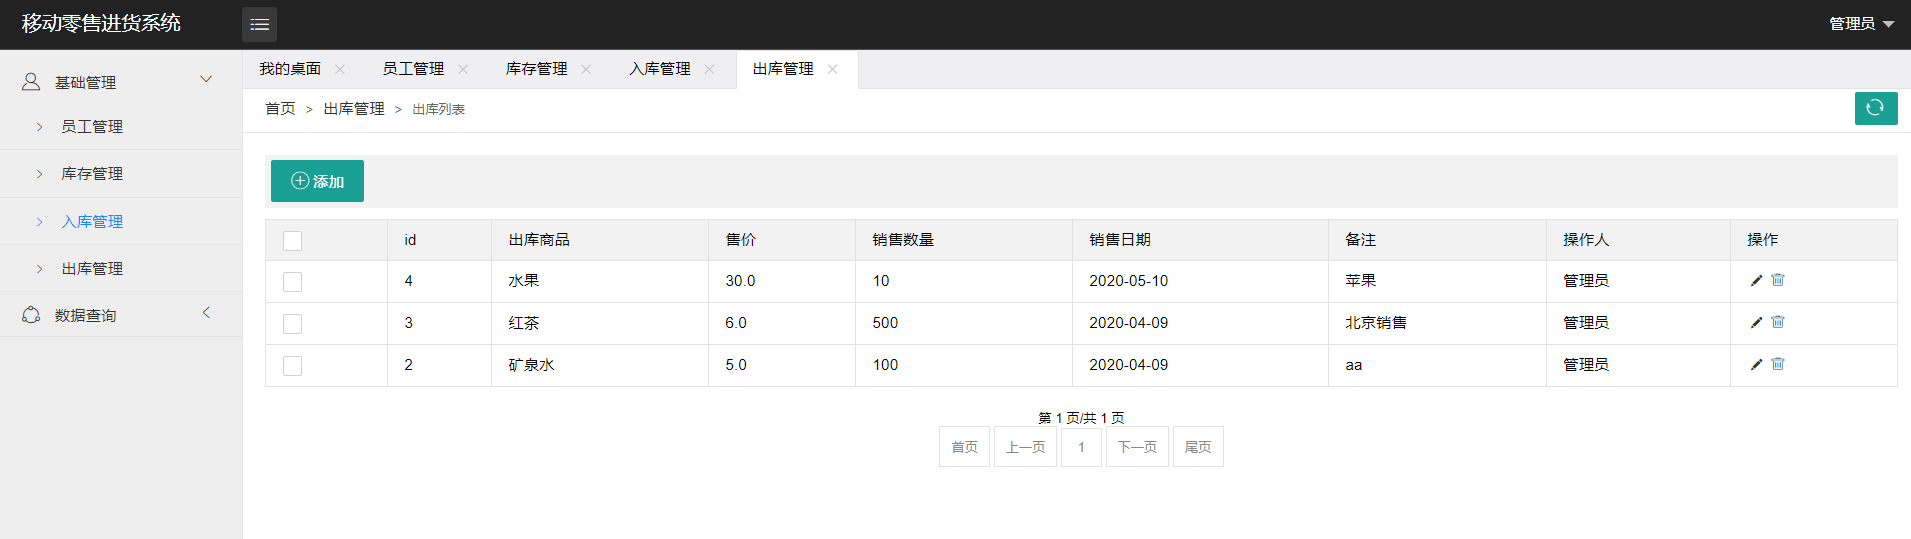Screen dimensions: 1911x539
Task: Delete the 水果 row with trash icon
Action: [x=1777, y=280]
